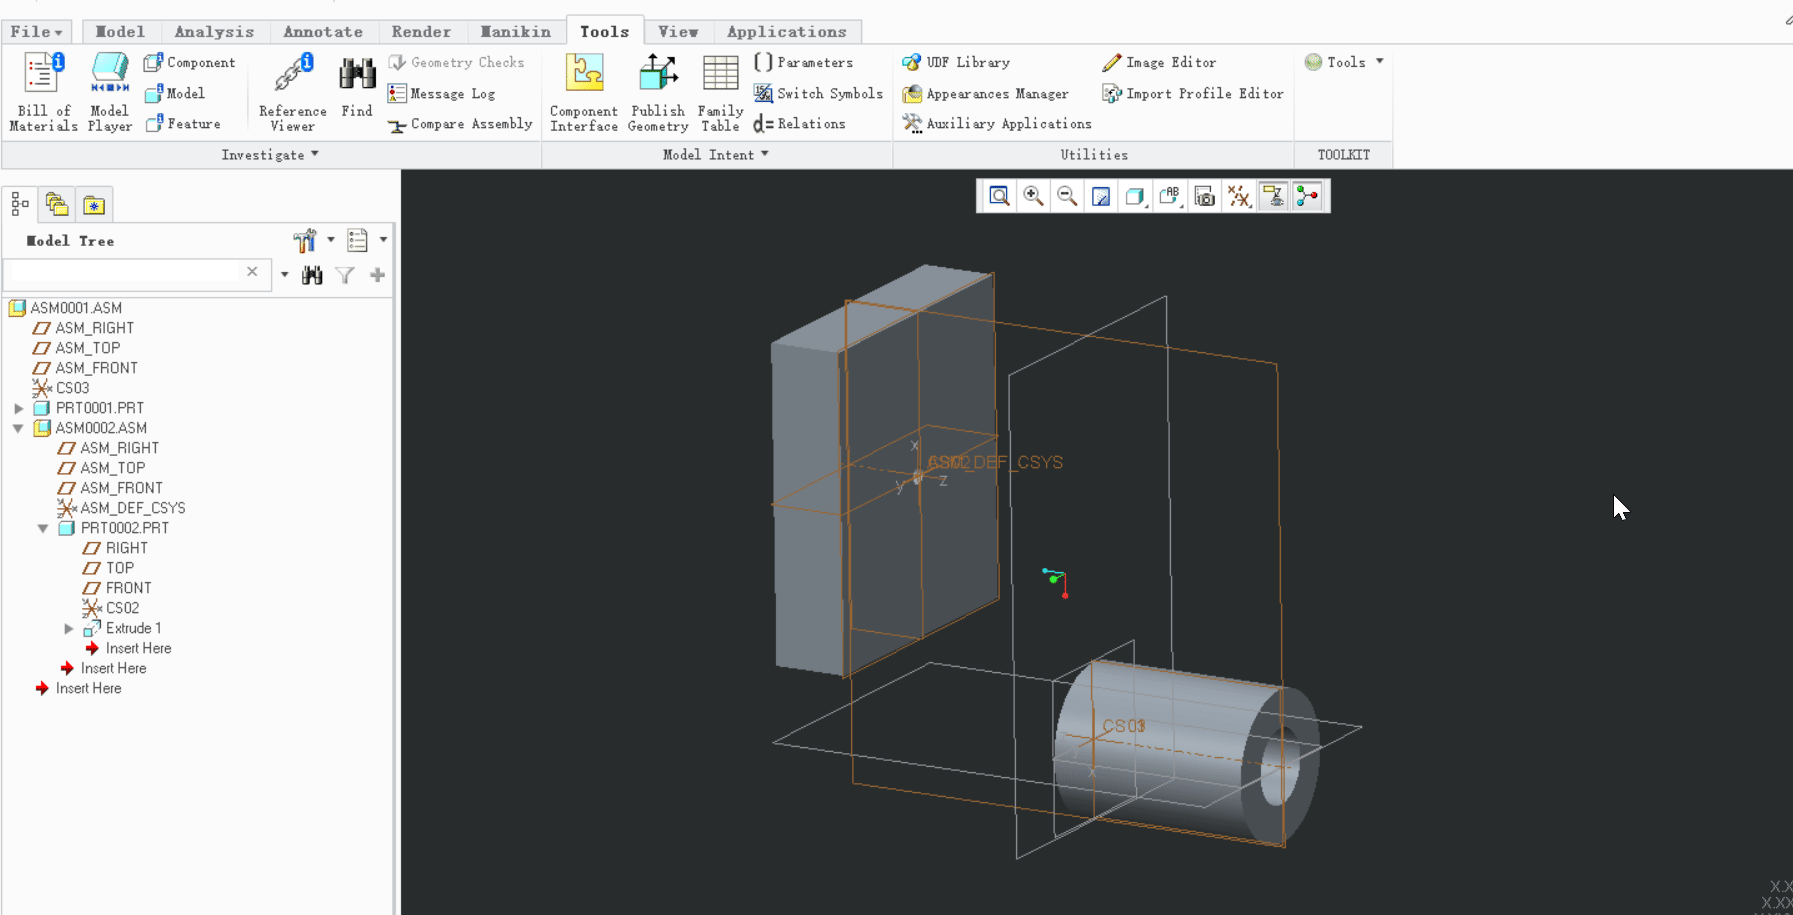Click view manager camera icon
This screenshot has width=1793, height=915.
point(1204,196)
